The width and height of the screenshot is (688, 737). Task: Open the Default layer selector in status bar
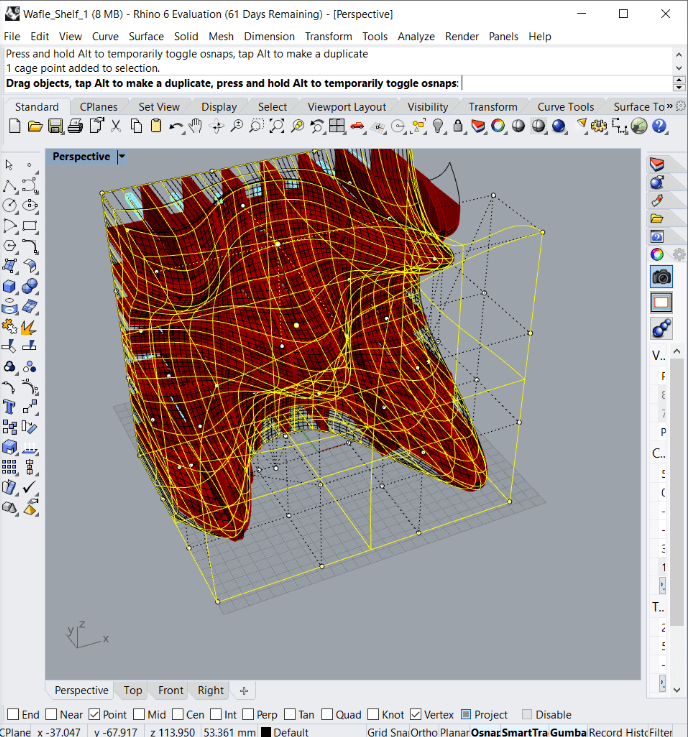click(290, 732)
